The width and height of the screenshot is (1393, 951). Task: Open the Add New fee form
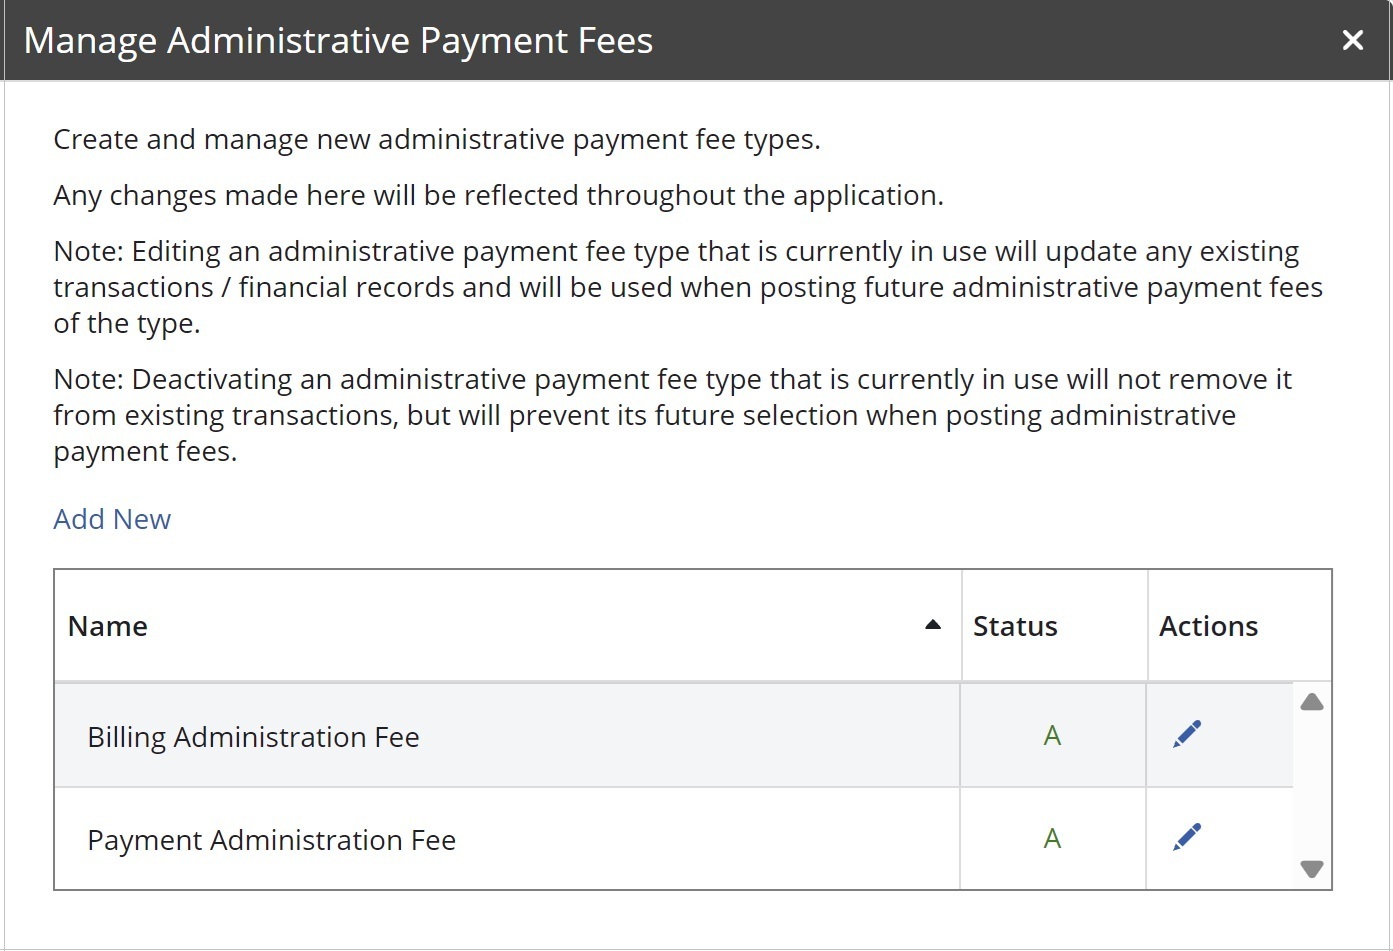pos(112,518)
